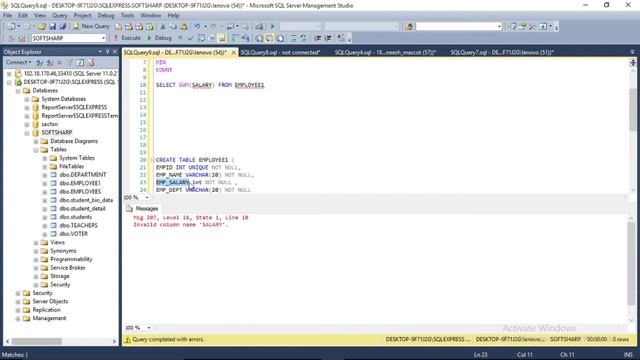Click the Refresh icon in Object Explorer toolbar
640x360 pixels.
pyautogui.click(x=80, y=62)
